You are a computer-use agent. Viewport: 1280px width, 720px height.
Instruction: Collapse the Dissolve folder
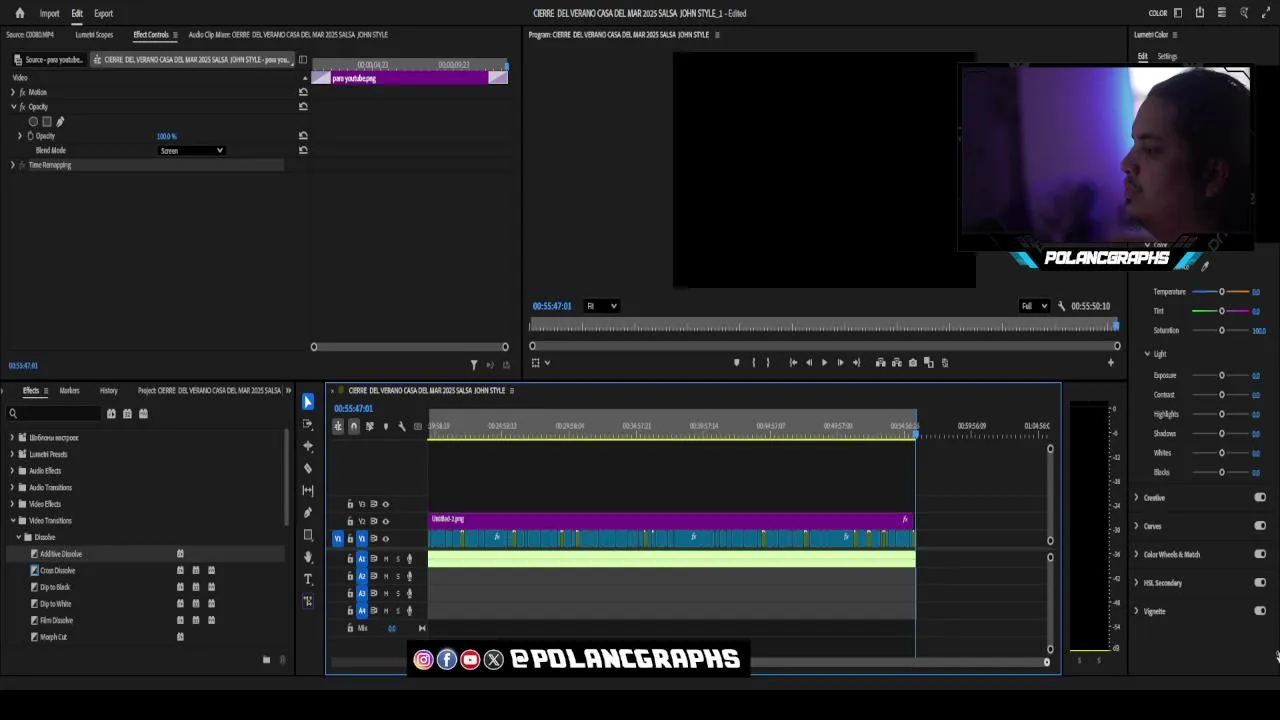(x=18, y=537)
